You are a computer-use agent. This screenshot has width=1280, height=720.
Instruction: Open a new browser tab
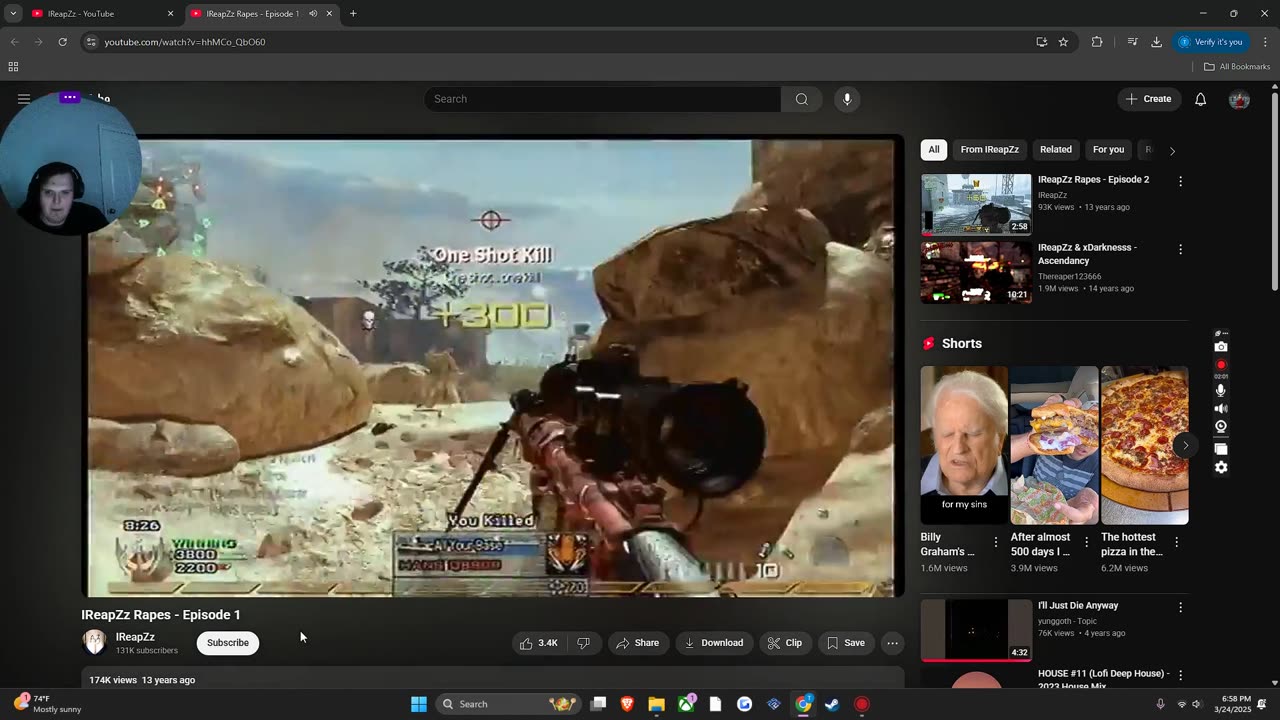pos(353,14)
